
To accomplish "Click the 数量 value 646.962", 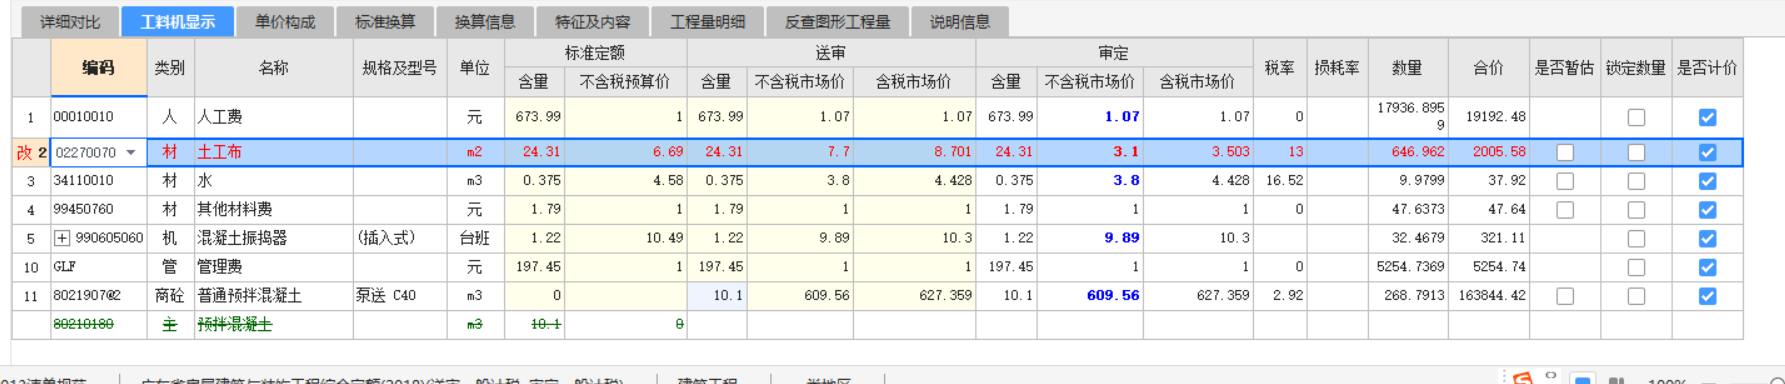I will [x=1407, y=153].
